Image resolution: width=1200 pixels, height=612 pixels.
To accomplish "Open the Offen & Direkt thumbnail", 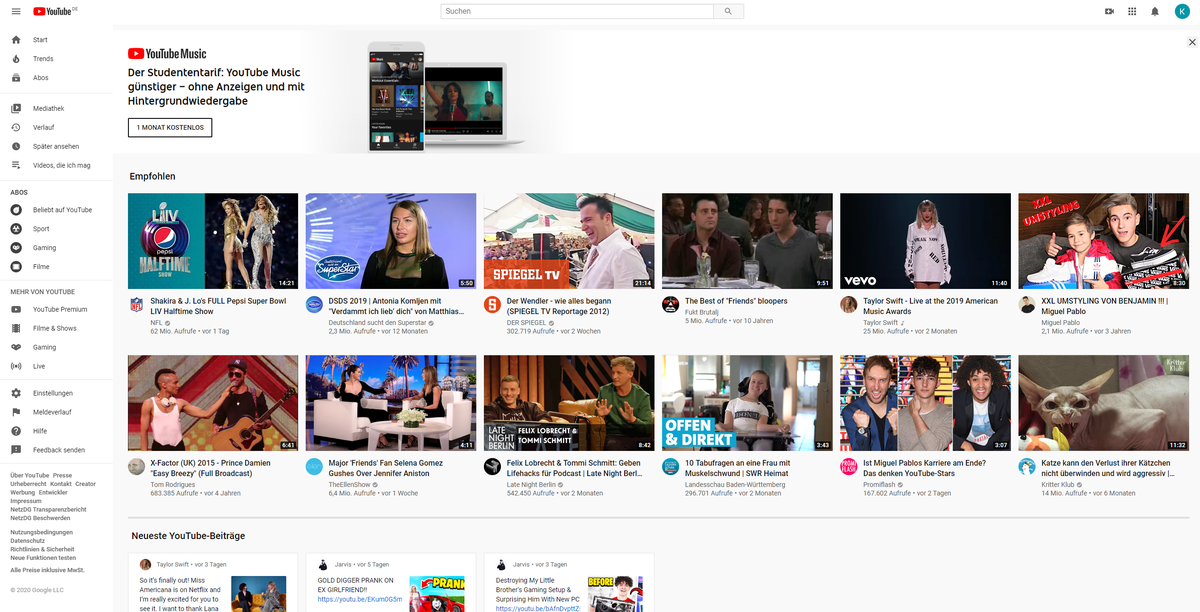I will tap(747, 403).
